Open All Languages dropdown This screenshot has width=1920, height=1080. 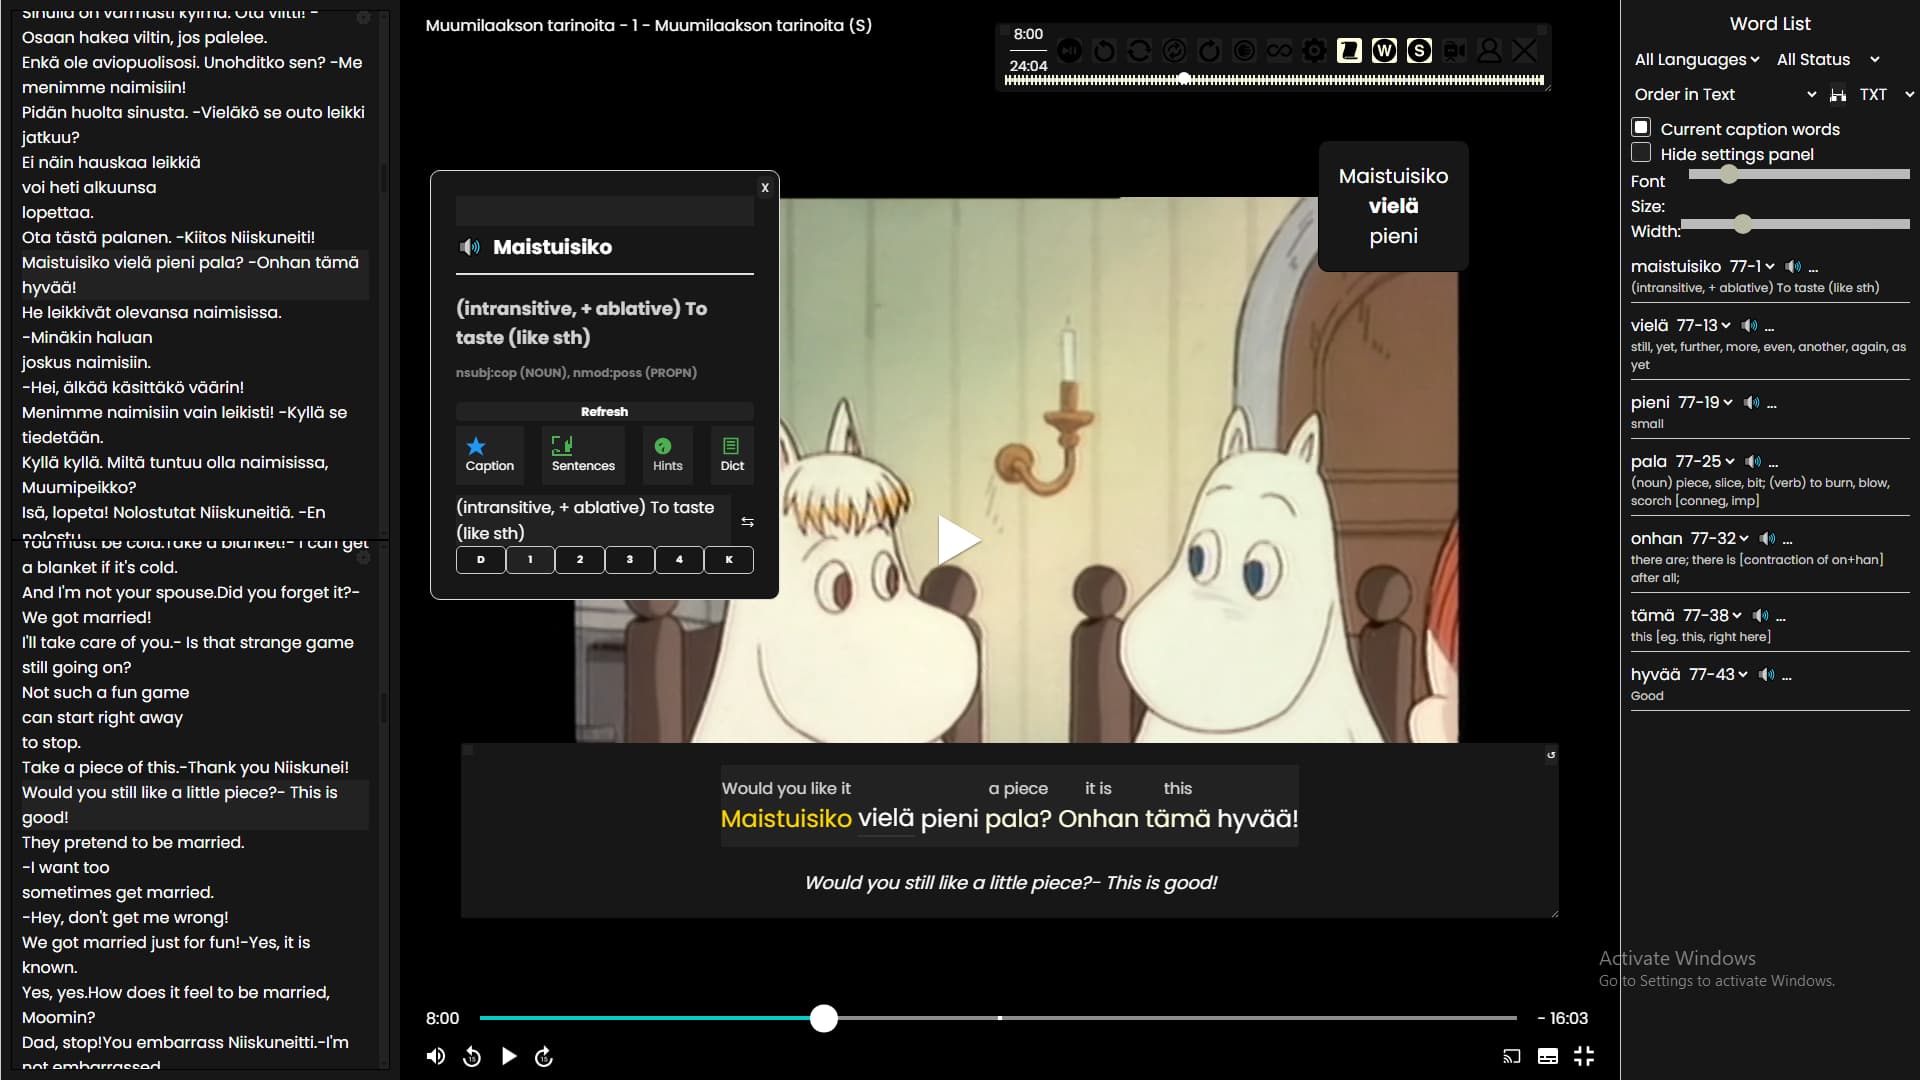pos(1696,60)
